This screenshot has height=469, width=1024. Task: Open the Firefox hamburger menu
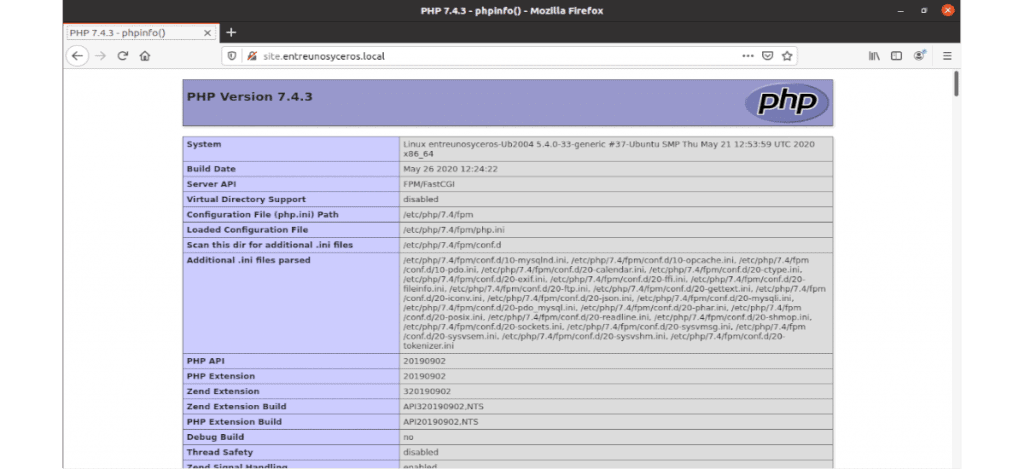[947, 56]
